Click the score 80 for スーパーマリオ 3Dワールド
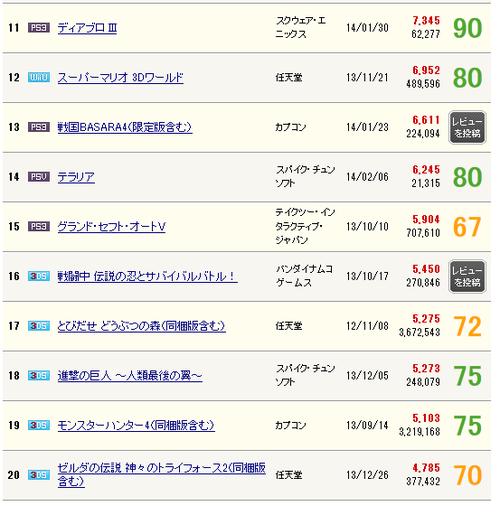This screenshot has width=500, height=506. click(x=467, y=78)
